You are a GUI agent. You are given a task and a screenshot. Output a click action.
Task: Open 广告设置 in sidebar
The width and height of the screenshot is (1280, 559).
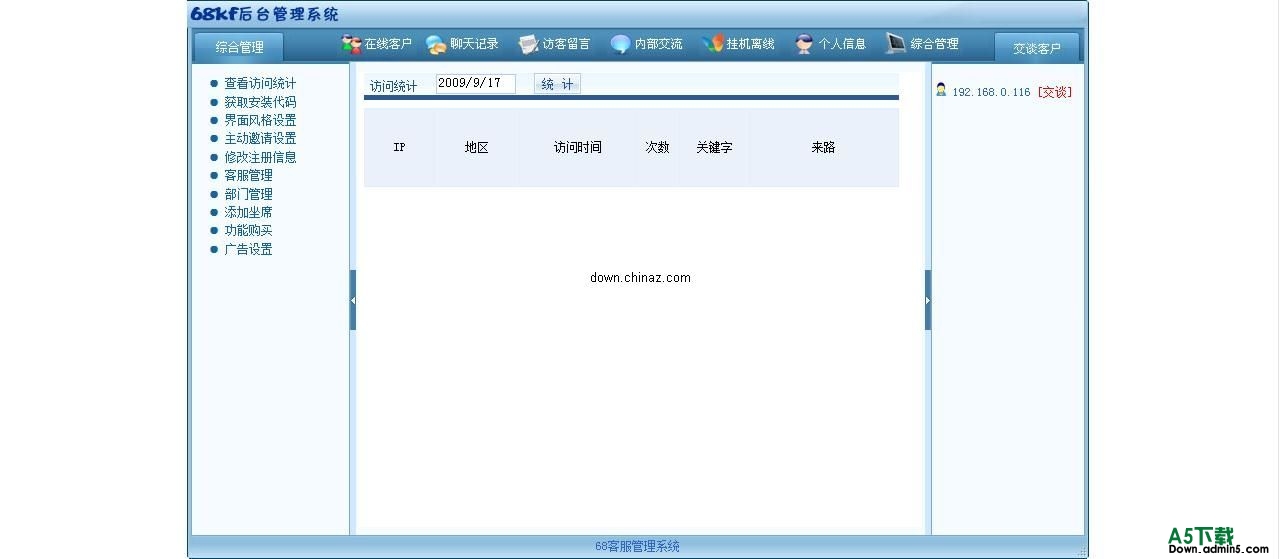248,249
